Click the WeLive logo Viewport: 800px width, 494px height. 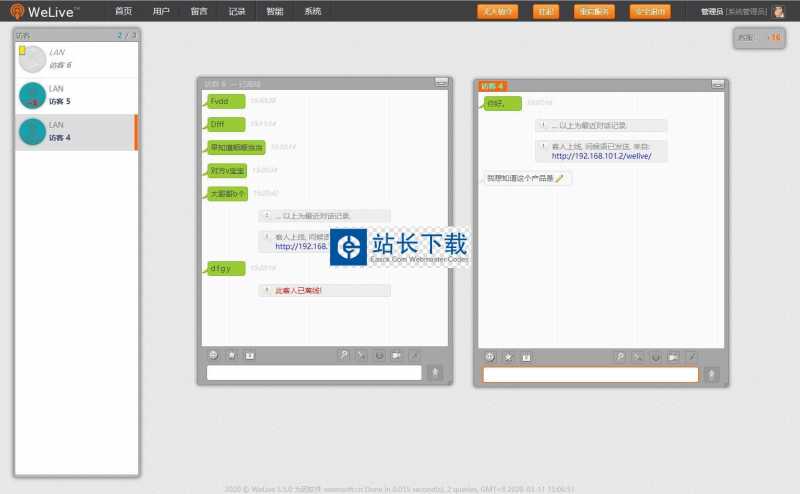tap(55, 11)
